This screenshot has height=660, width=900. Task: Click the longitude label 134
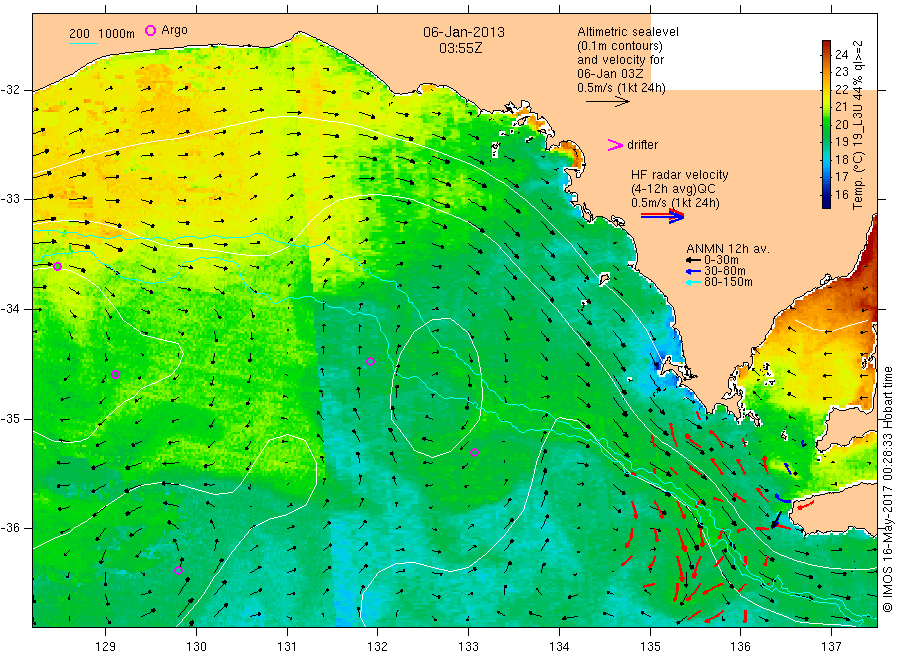point(559,646)
